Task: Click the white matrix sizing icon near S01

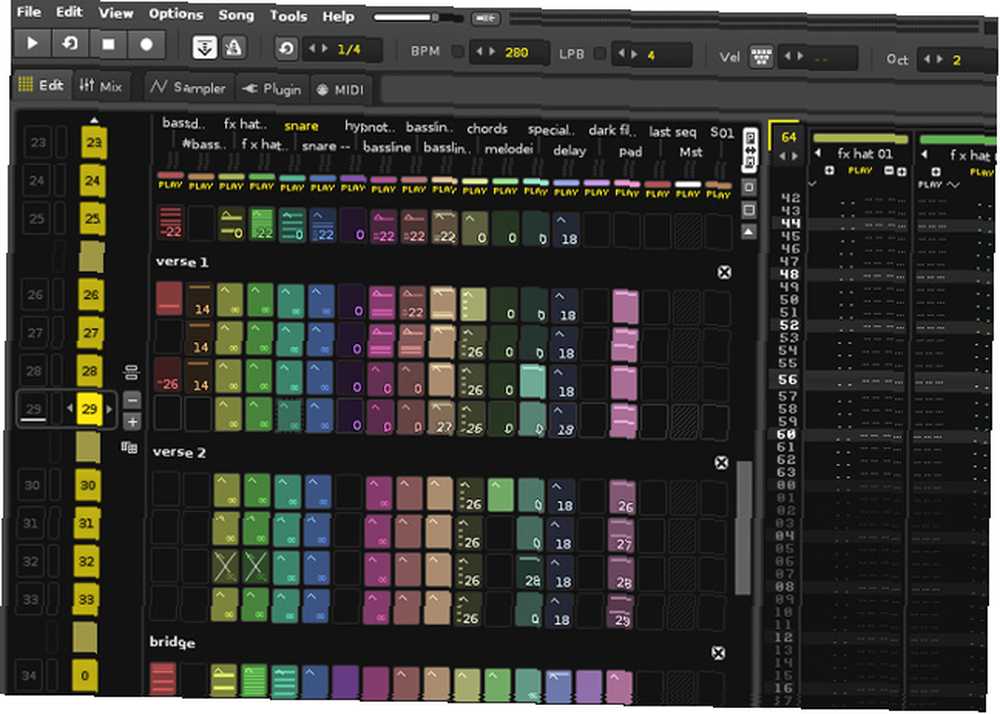Action: point(750,150)
